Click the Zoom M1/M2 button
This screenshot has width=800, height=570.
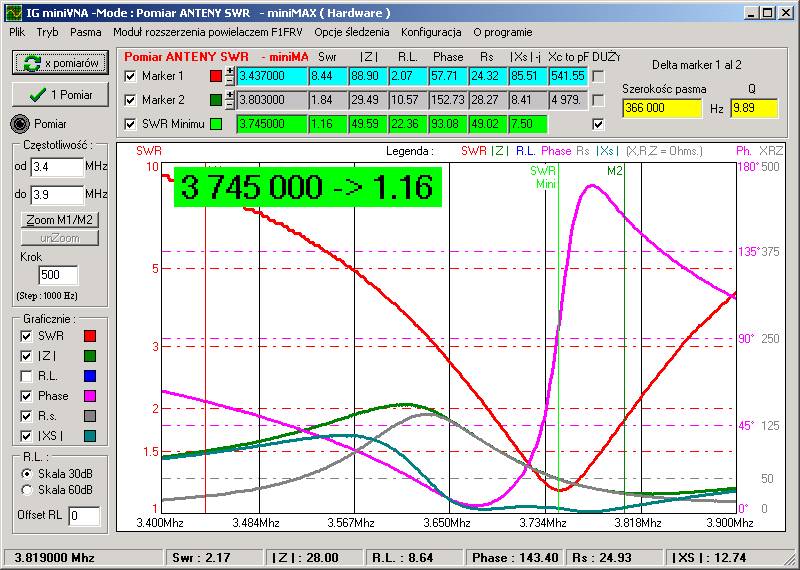pos(60,220)
